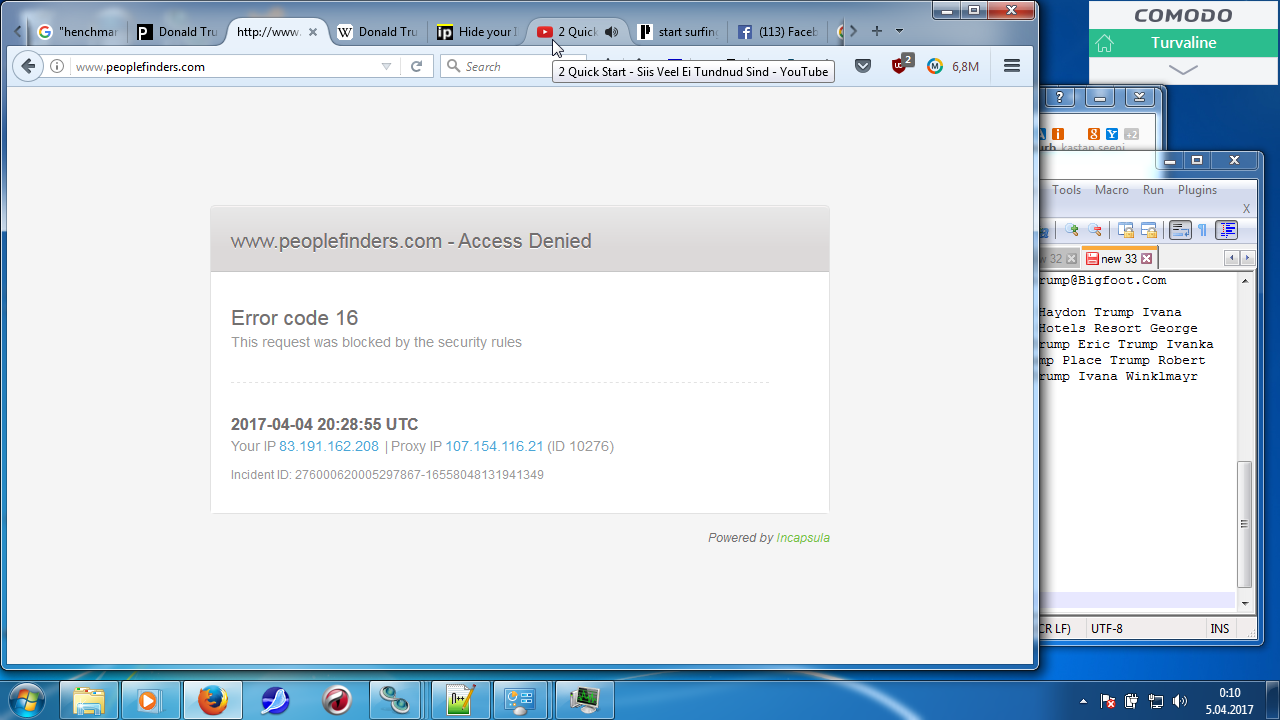This screenshot has height=720, width=1280.
Task: Click the volume icon in system tray
Action: (1180, 701)
